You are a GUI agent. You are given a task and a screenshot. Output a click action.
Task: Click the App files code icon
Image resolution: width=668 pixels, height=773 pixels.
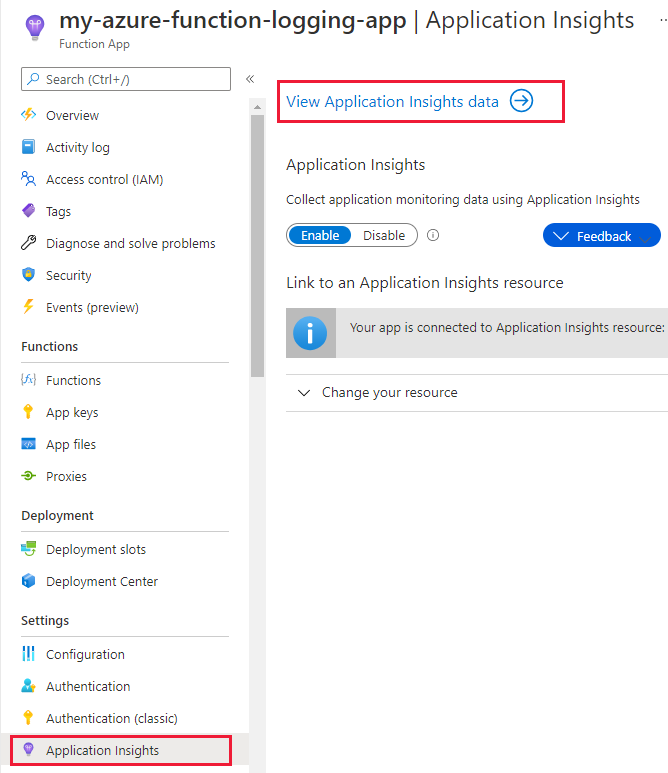tap(29, 444)
